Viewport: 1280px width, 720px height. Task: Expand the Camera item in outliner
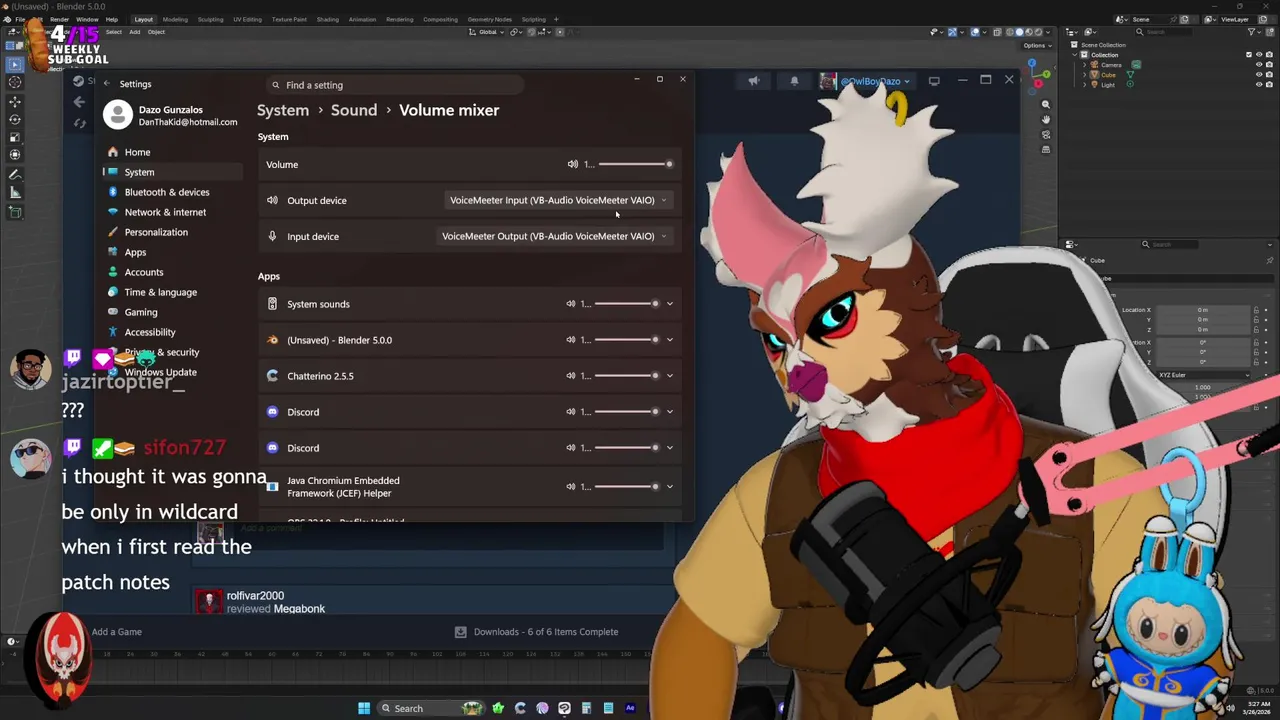pos(1085,65)
